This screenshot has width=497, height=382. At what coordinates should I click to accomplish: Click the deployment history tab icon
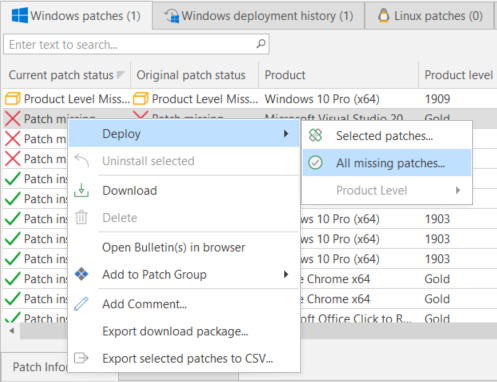tap(172, 16)
